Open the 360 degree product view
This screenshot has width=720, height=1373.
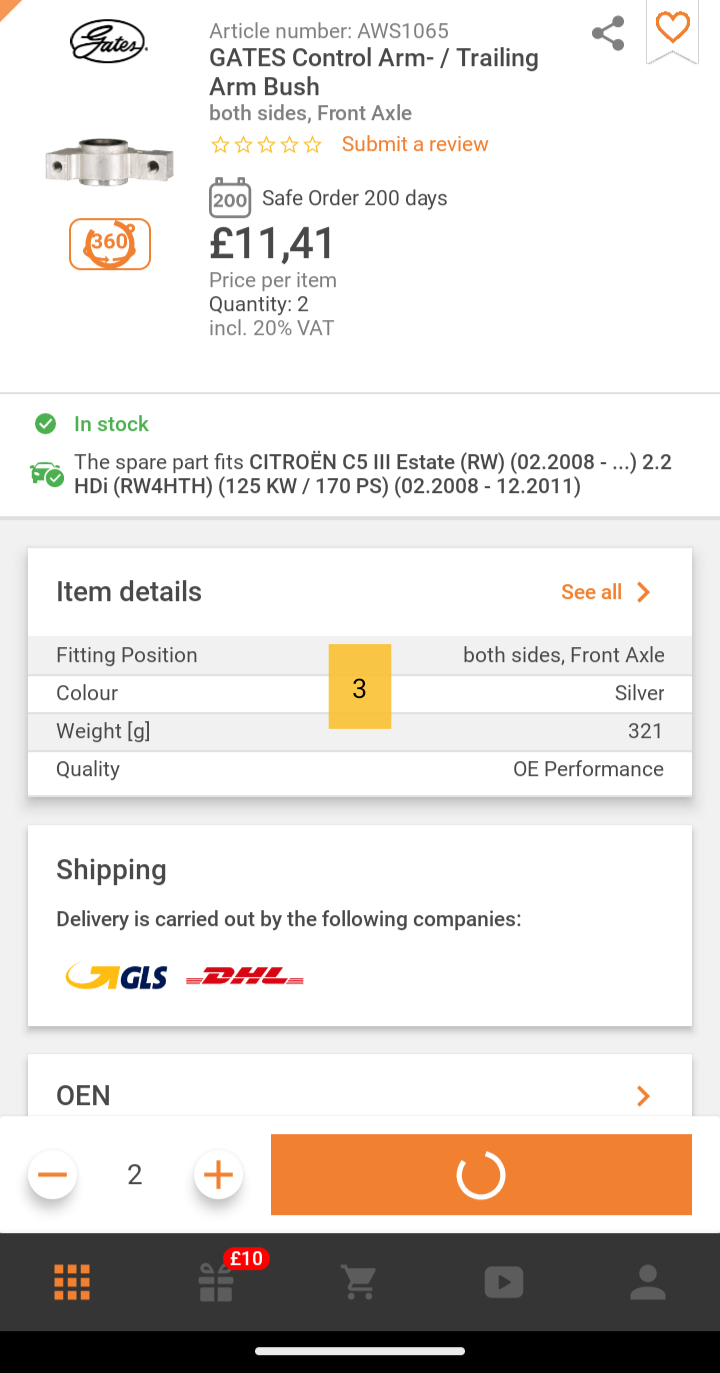coord(110,244)
